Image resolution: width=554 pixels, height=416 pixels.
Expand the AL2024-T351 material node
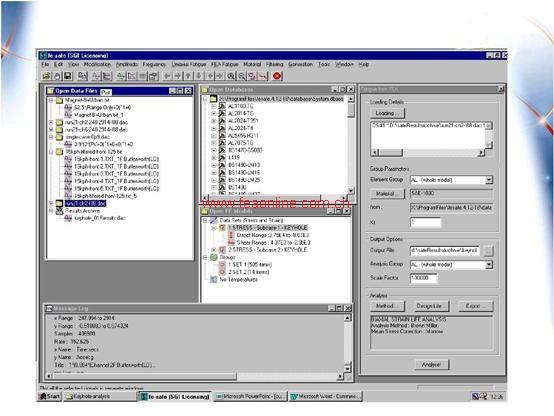214,121
